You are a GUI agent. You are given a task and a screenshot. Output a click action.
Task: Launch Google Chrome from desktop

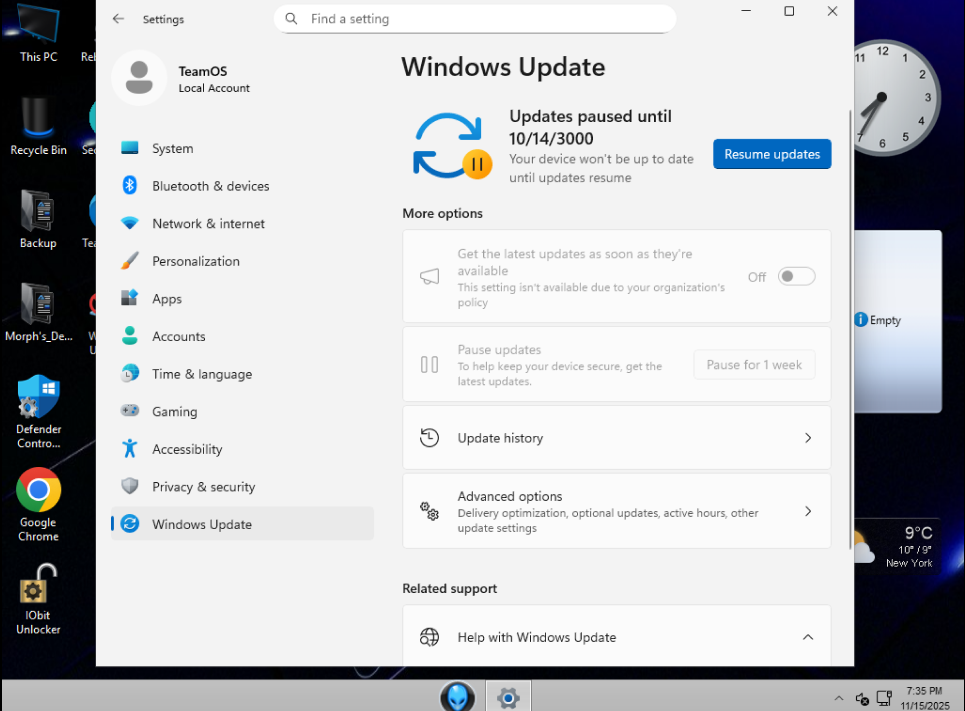point(38,505)
